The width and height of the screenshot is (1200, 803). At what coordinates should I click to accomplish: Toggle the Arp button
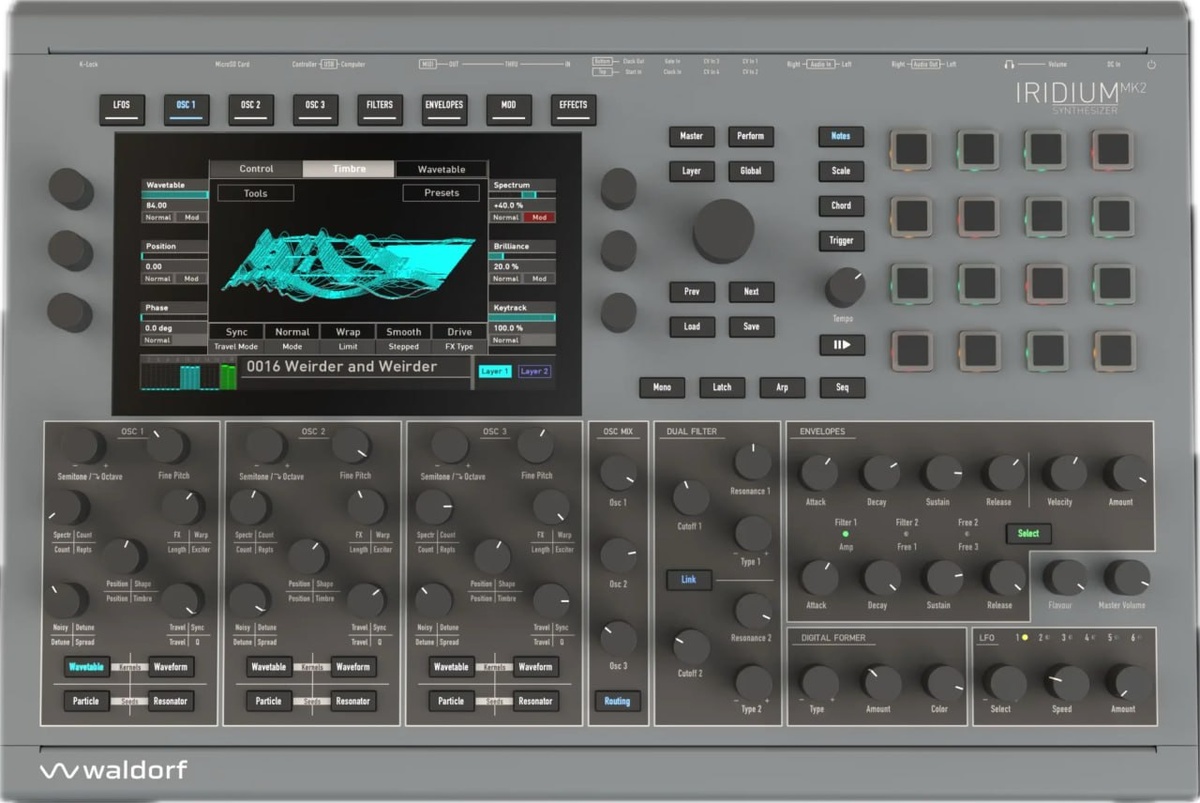tap(782, 387)
